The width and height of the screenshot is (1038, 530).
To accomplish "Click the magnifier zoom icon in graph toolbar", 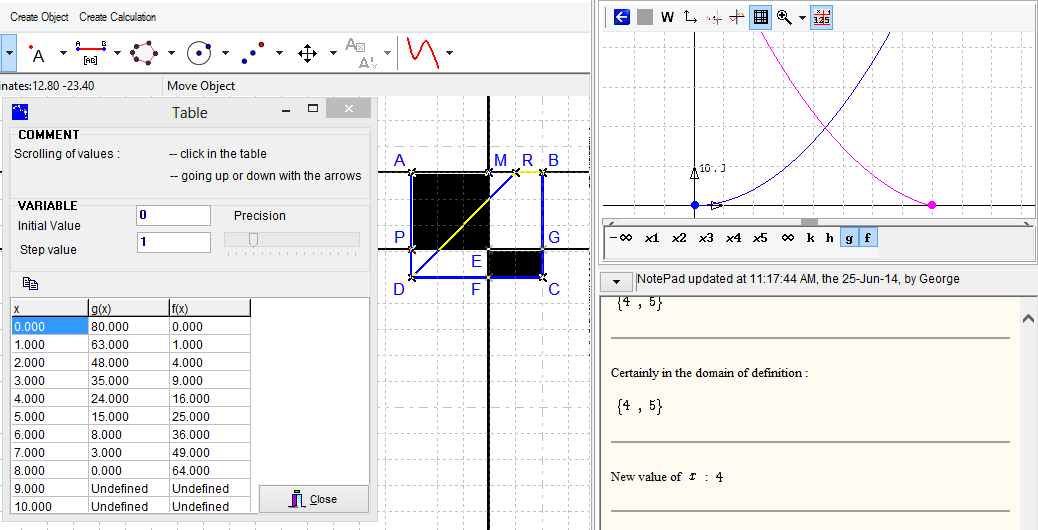I will click(784, 17).
